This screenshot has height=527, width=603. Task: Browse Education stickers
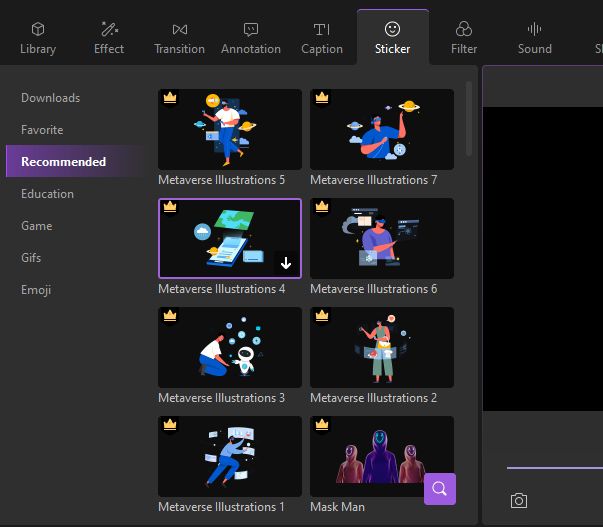click(x=47, y=193)
